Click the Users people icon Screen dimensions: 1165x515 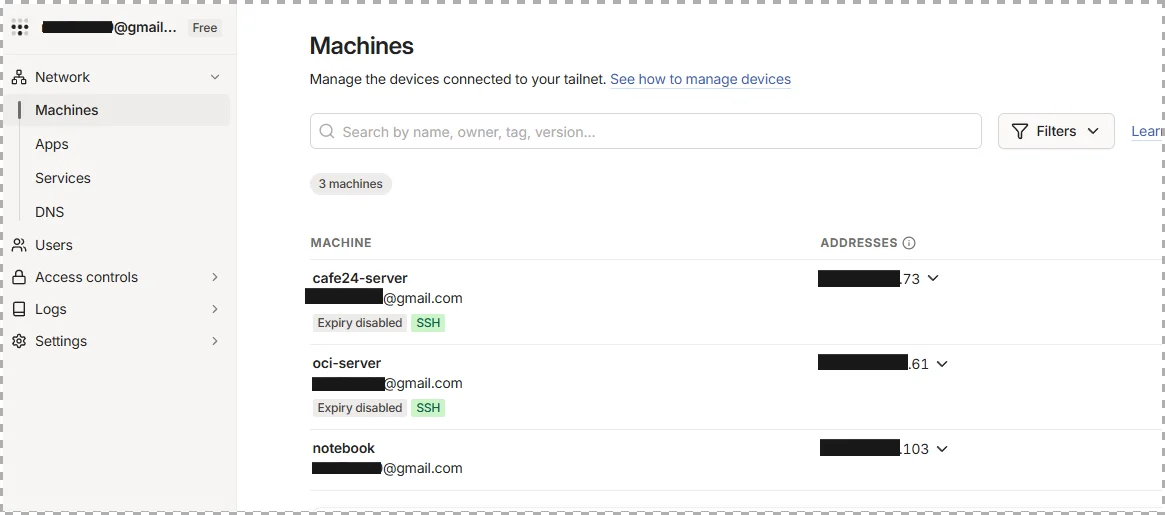[19, 245]
